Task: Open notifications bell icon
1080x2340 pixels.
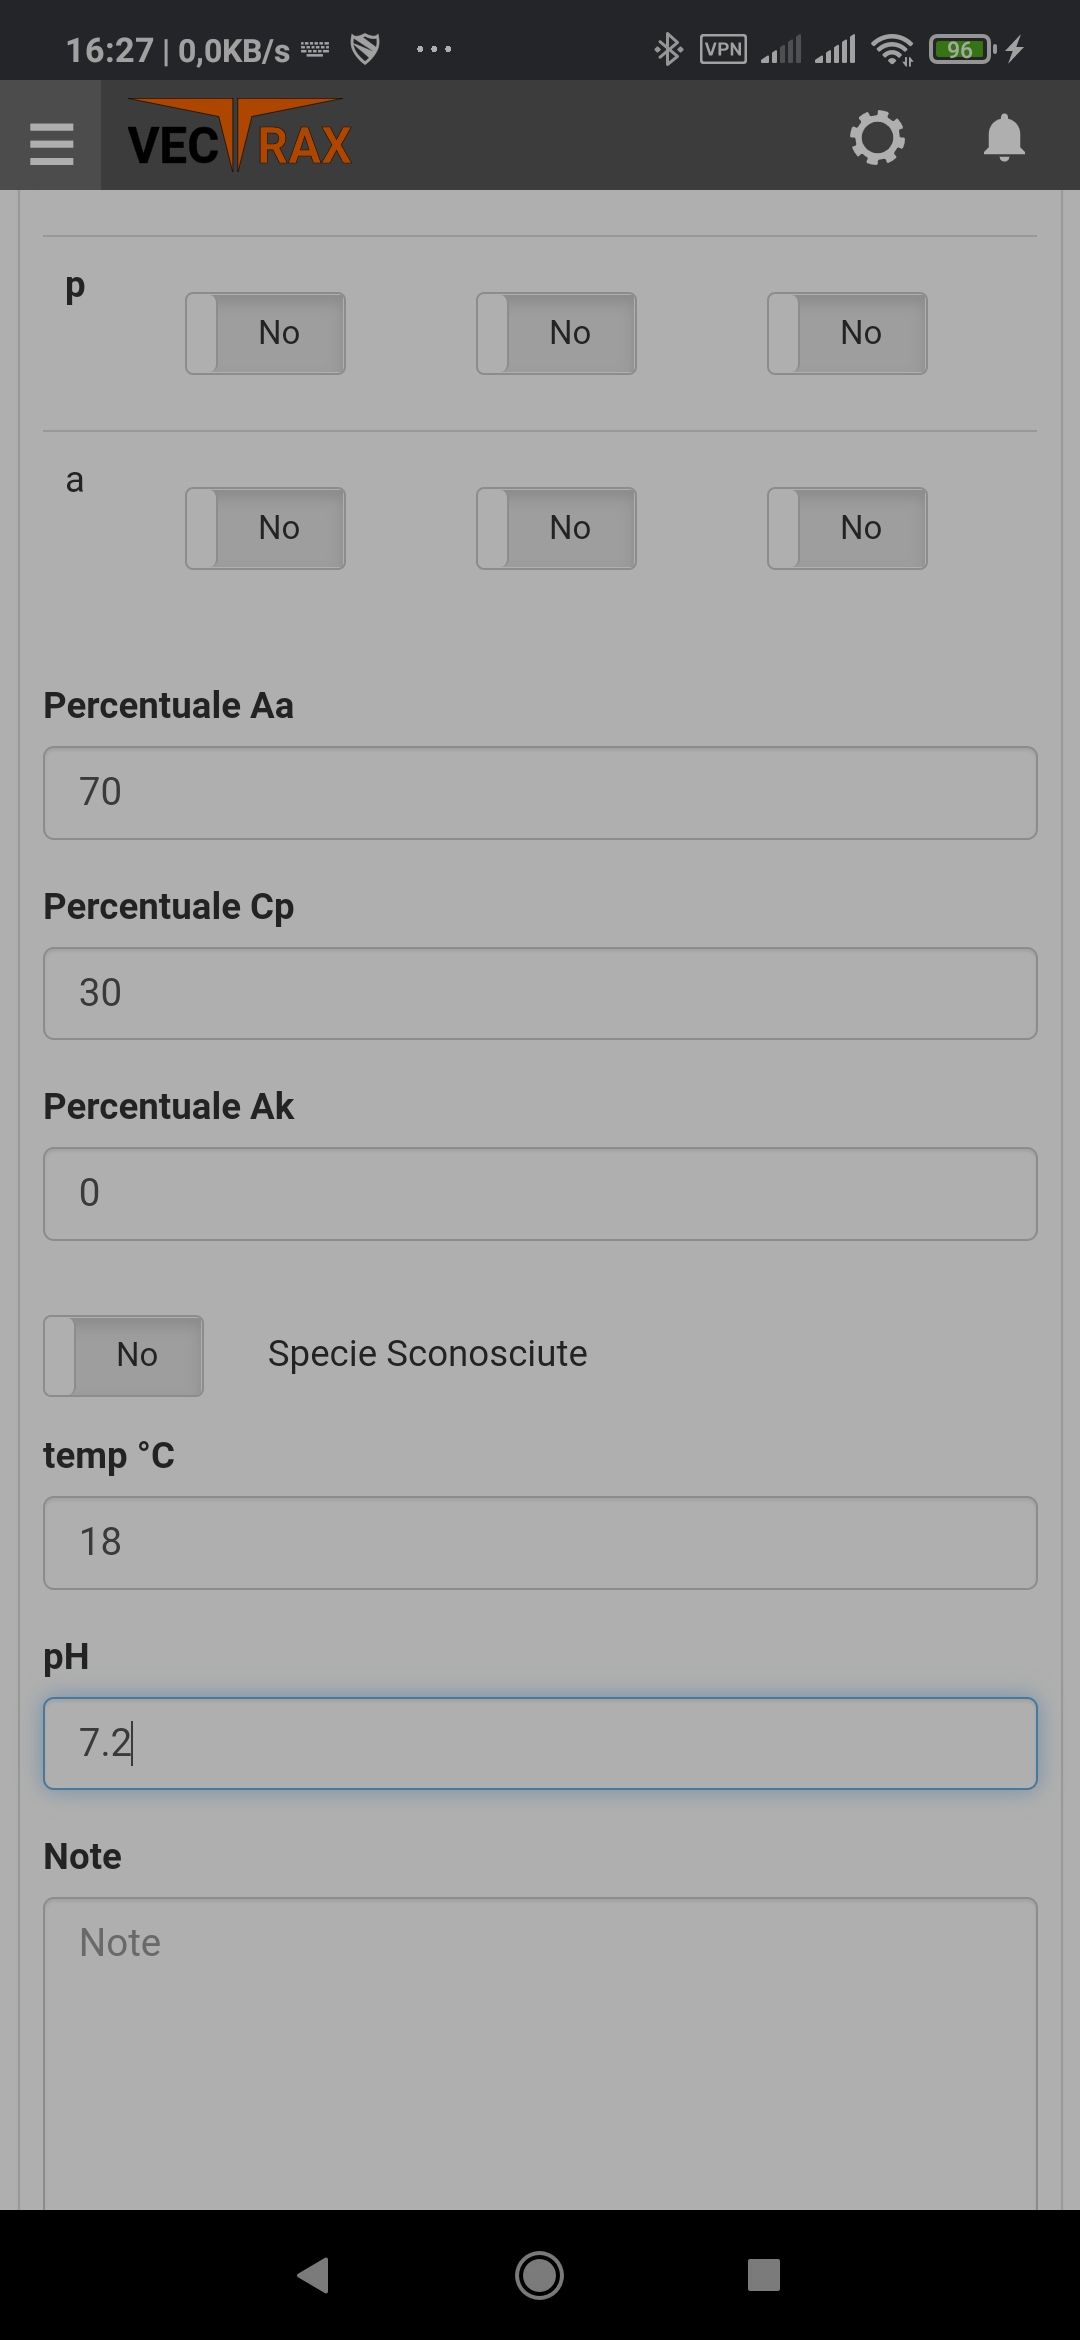Action: pos(1004,138)
